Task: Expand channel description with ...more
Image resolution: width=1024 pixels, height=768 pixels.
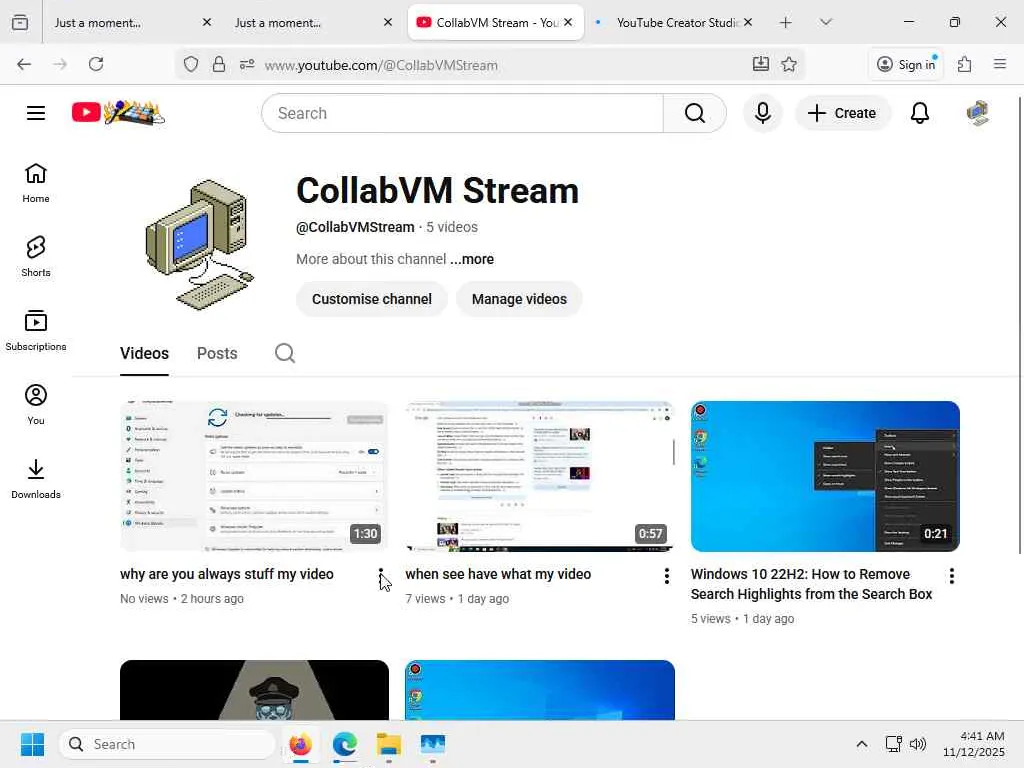Action: click(472, 259)
